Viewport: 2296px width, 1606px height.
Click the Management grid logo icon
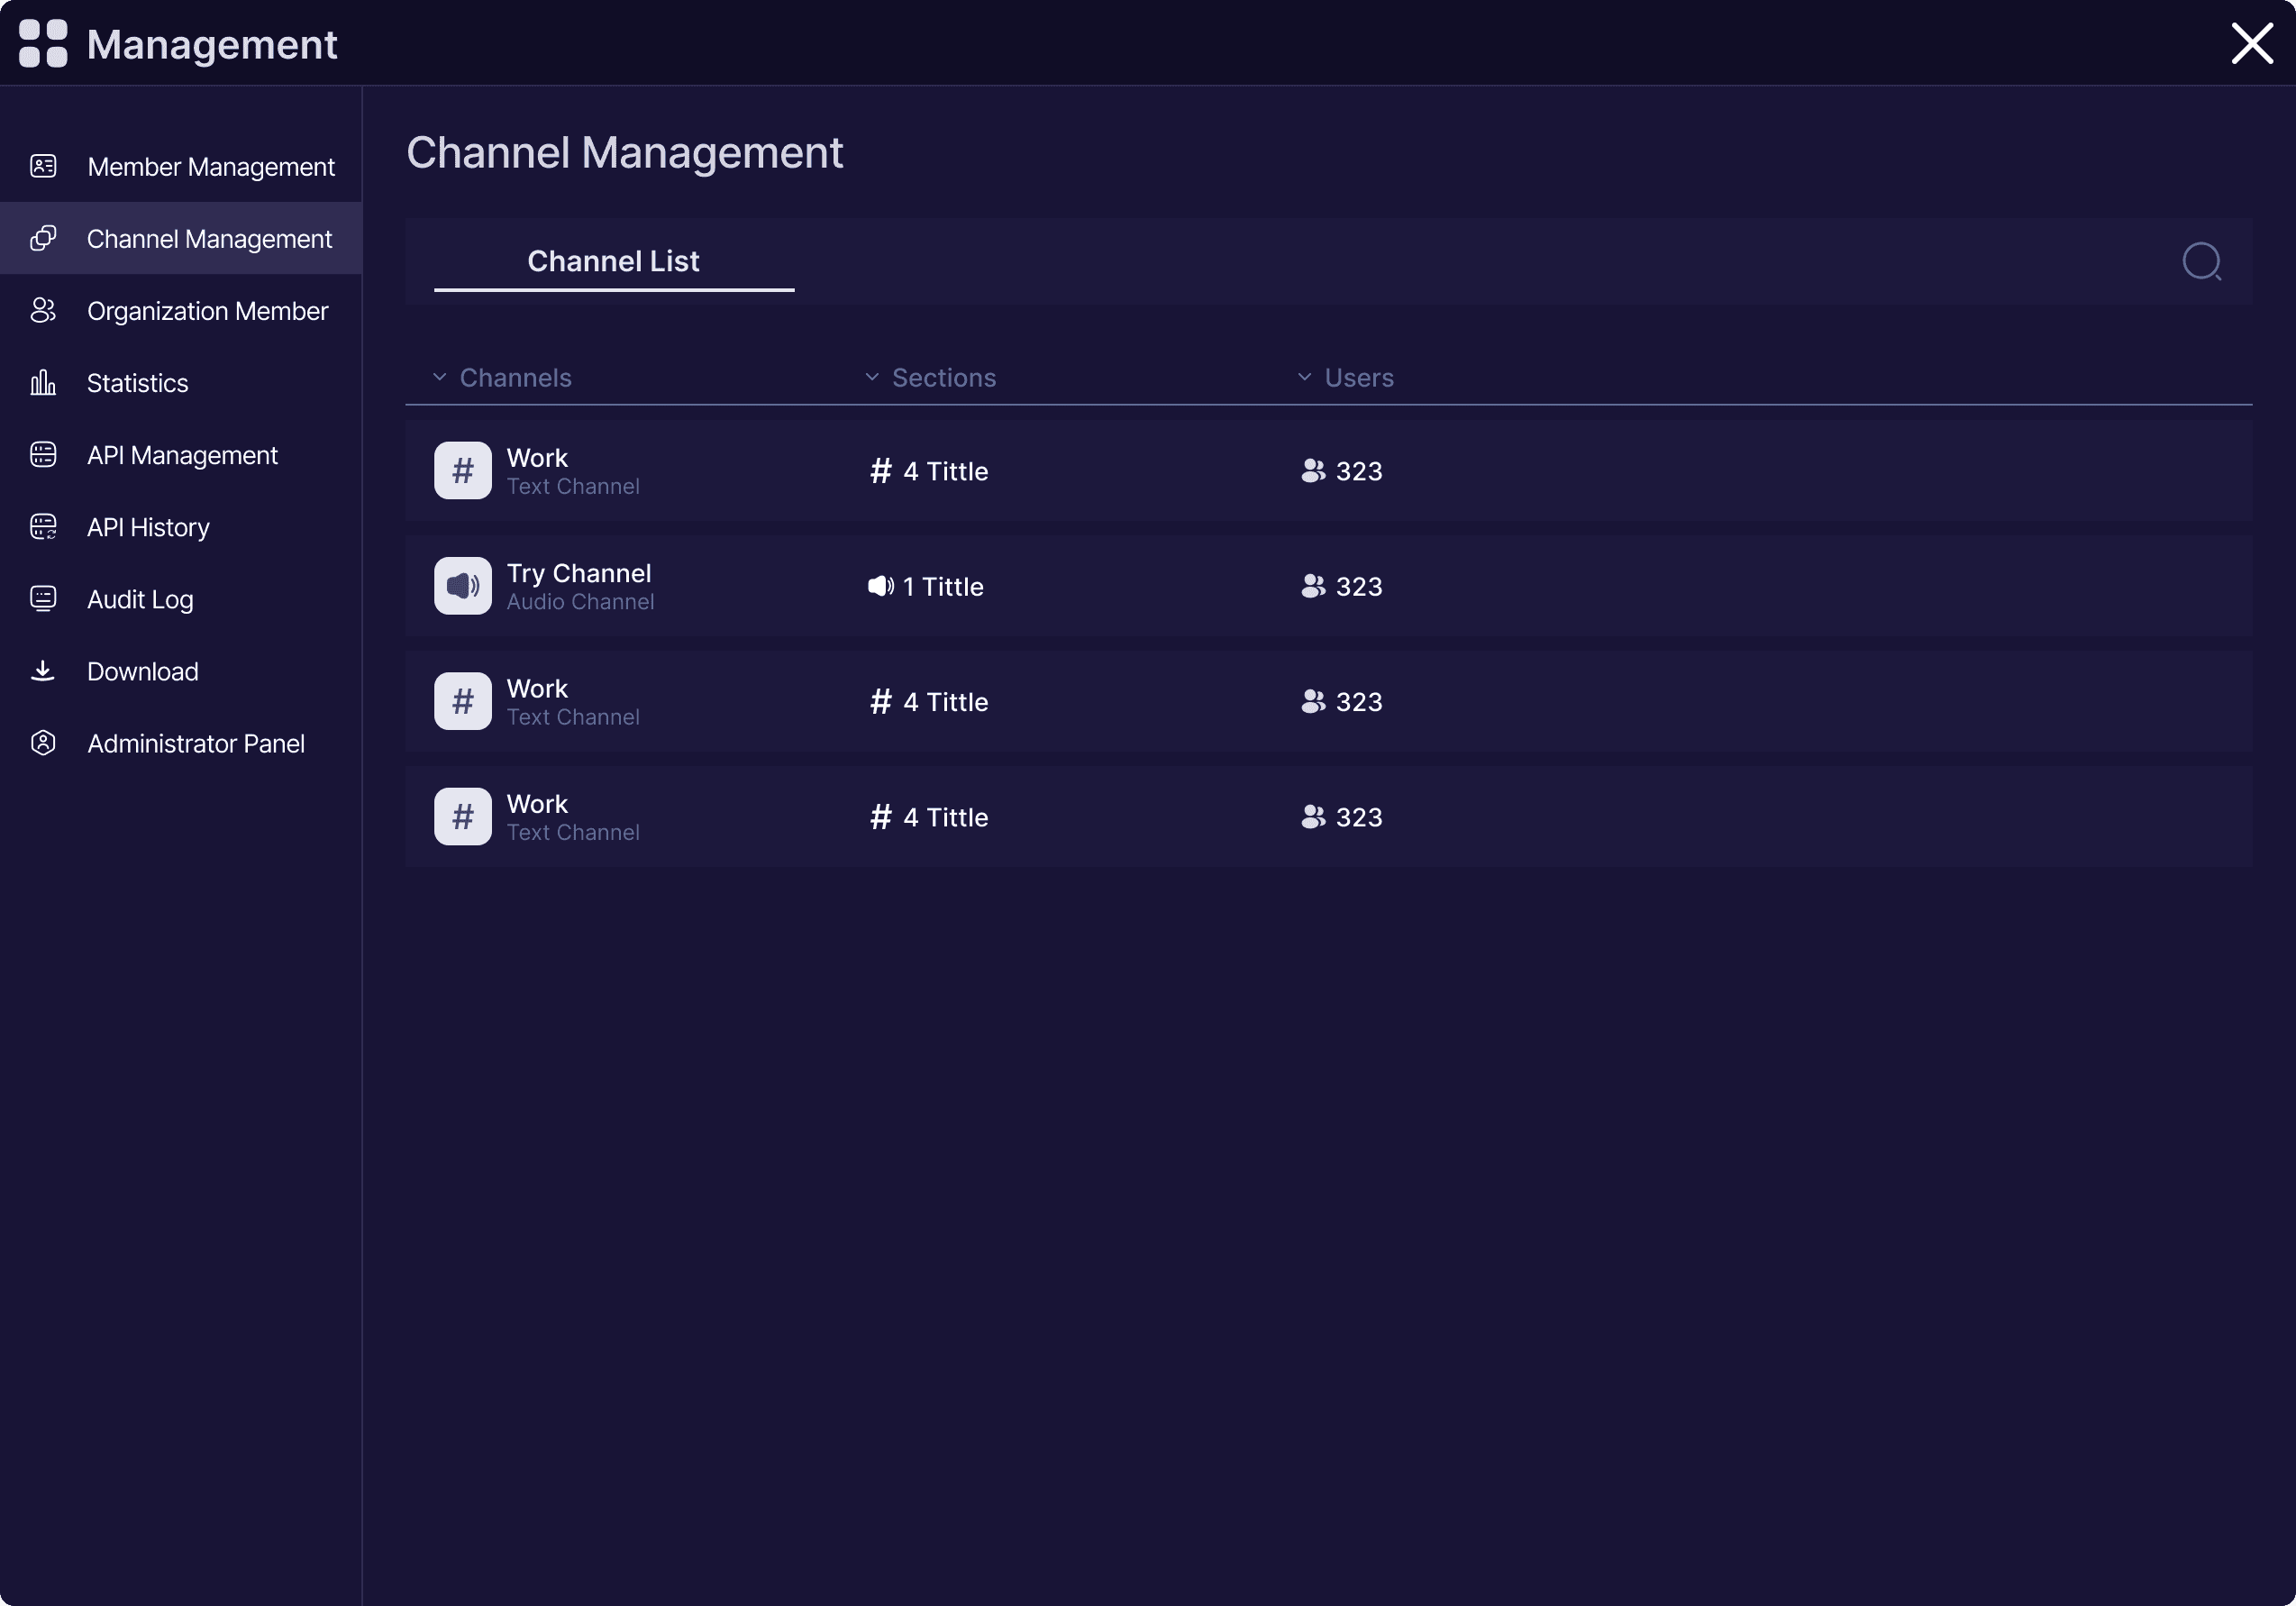(x=43, y=44)
